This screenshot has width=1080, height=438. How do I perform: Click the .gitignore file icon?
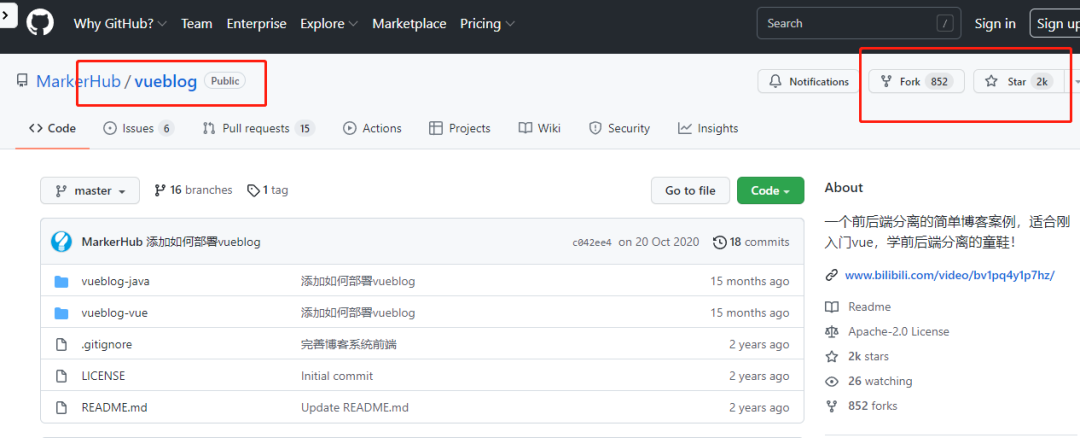click(61, 344)
